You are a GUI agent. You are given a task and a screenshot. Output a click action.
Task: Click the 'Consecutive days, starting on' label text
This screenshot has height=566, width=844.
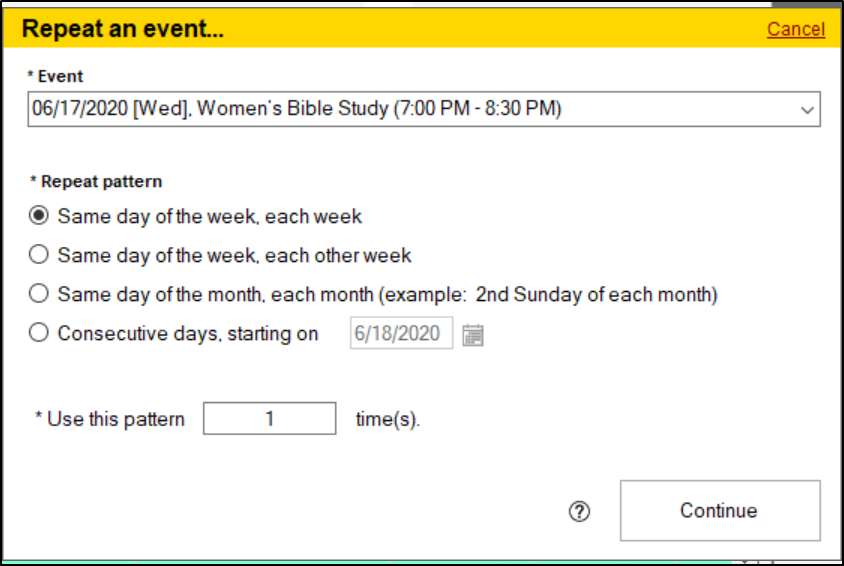point(188,334)
